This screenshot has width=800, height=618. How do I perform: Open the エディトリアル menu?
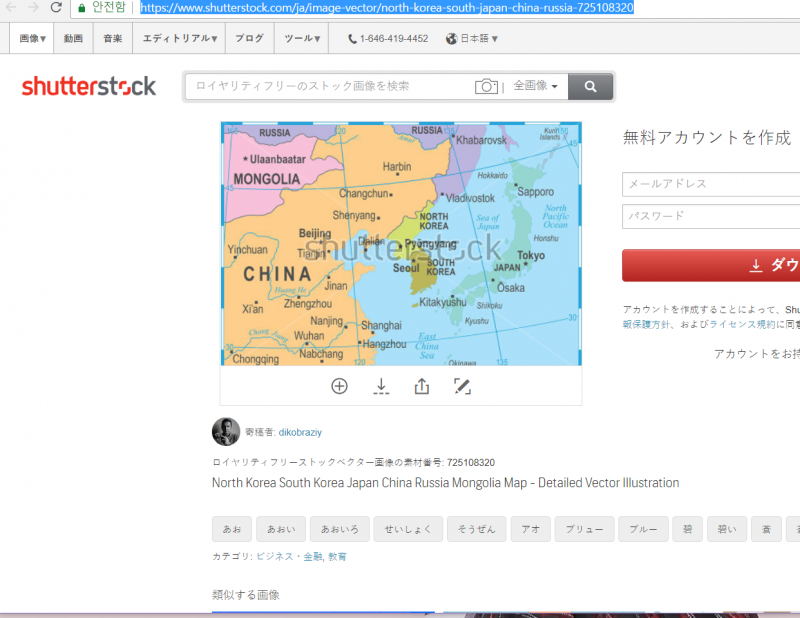tap(180, 39)
